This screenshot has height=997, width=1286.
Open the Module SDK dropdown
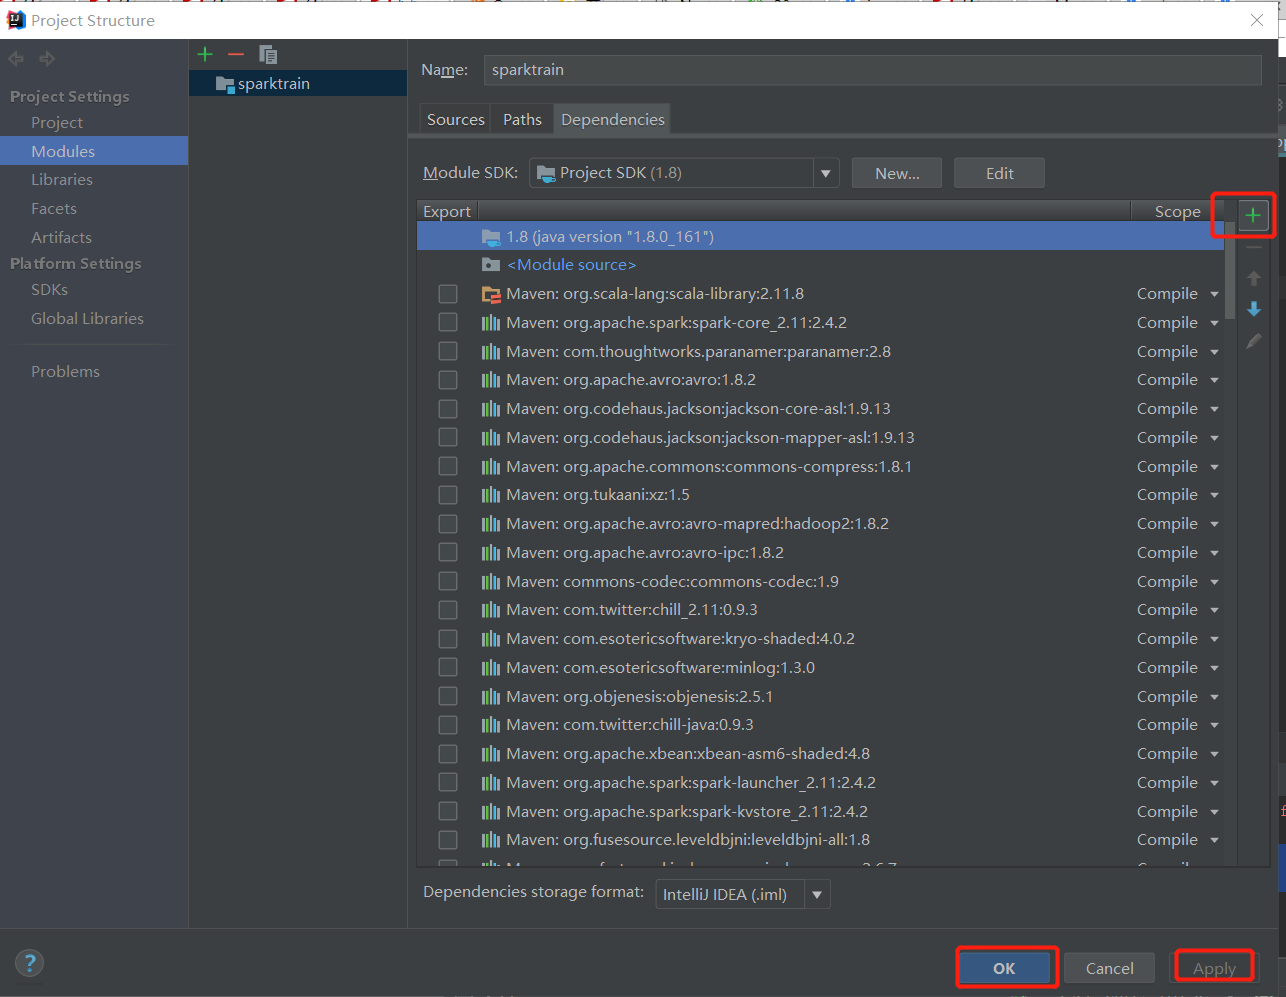click(826, 172)
